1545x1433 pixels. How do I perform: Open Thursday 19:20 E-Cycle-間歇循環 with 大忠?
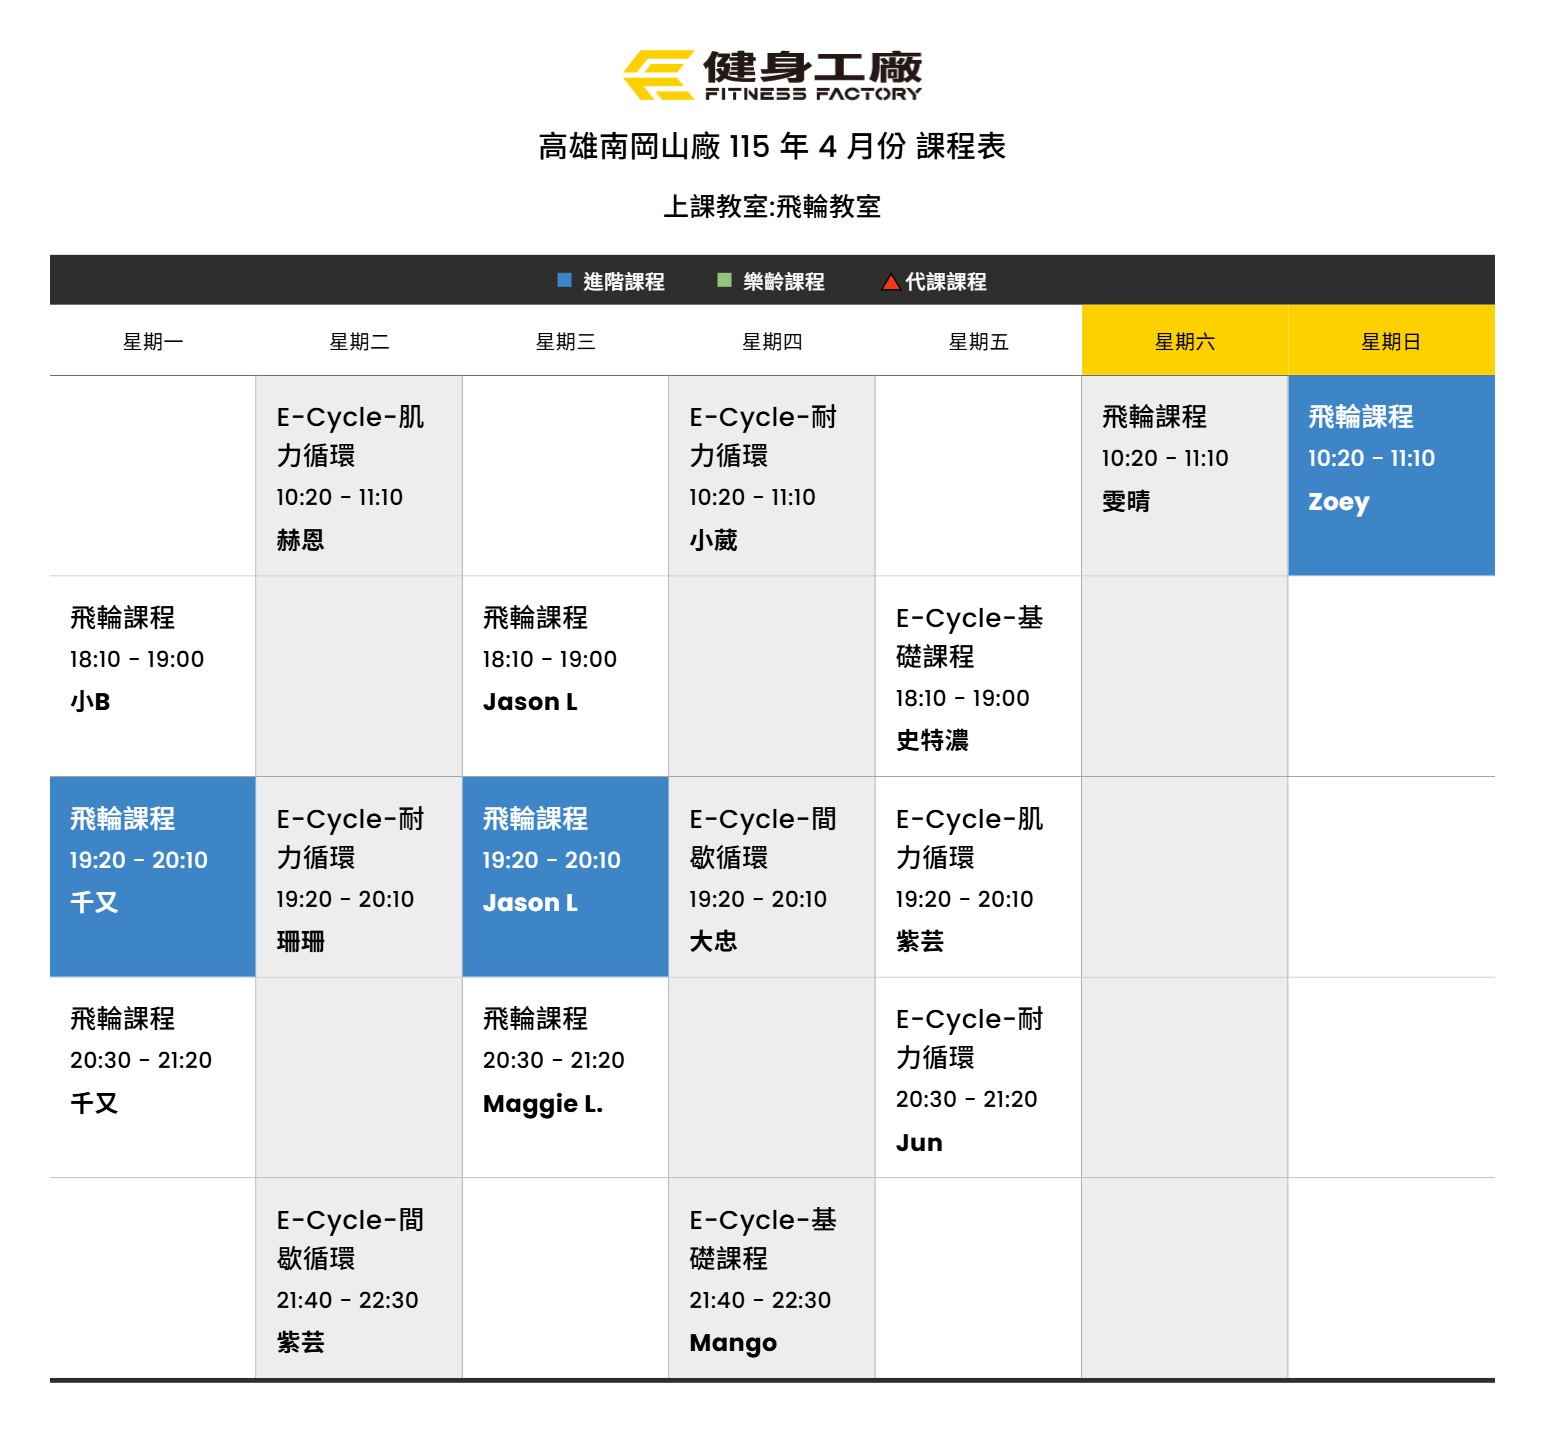[771, 877]
